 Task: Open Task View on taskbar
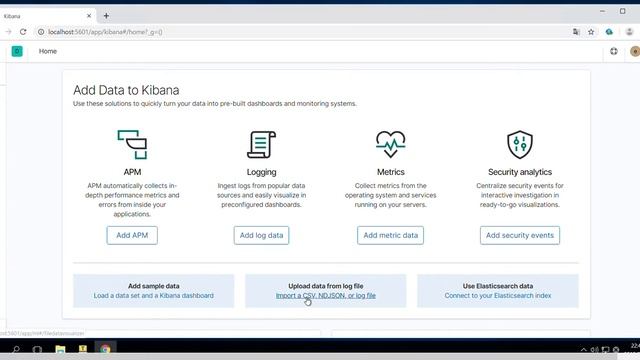[37, 349]
